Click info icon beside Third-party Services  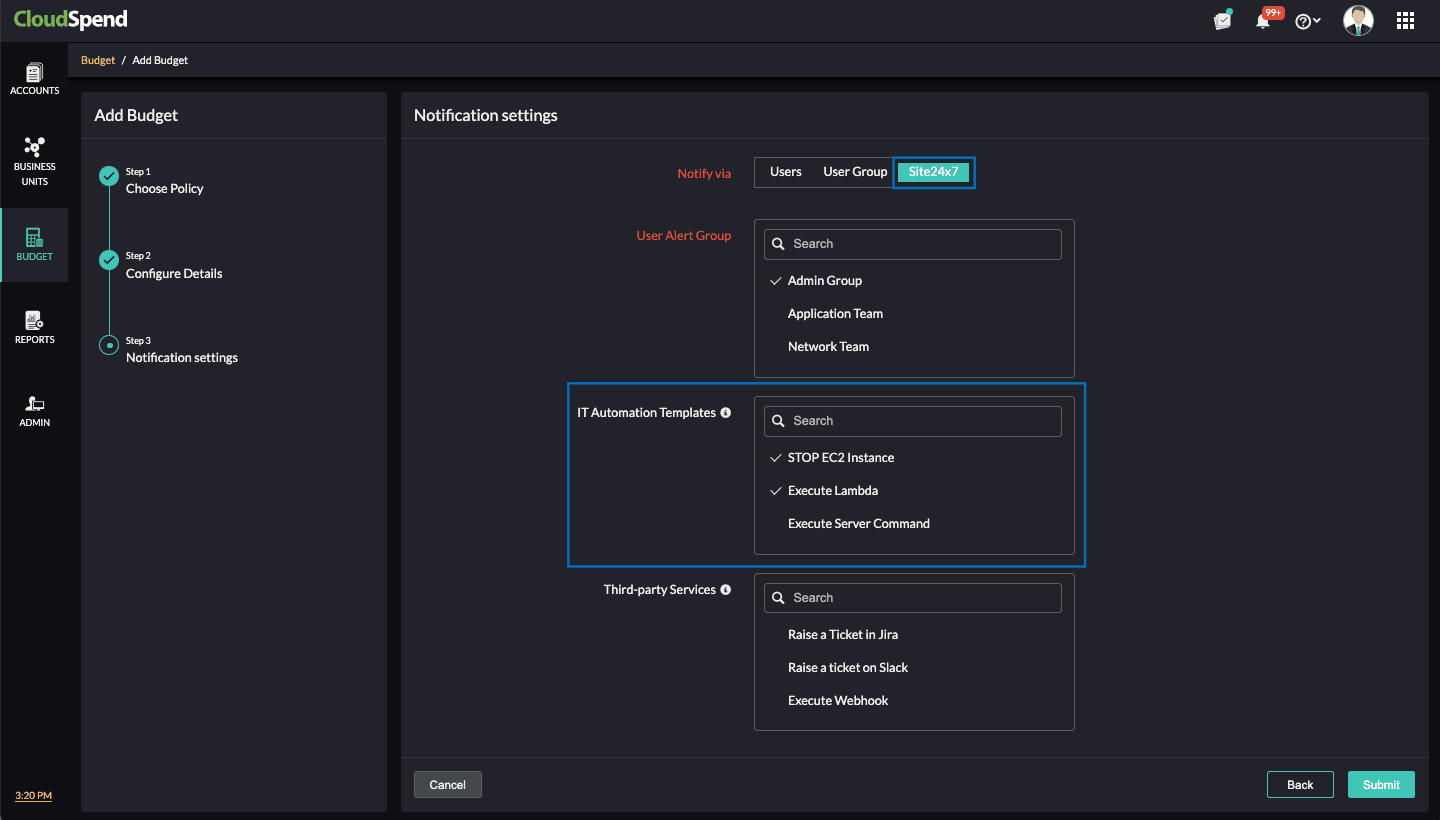click(x=726, y=590)
